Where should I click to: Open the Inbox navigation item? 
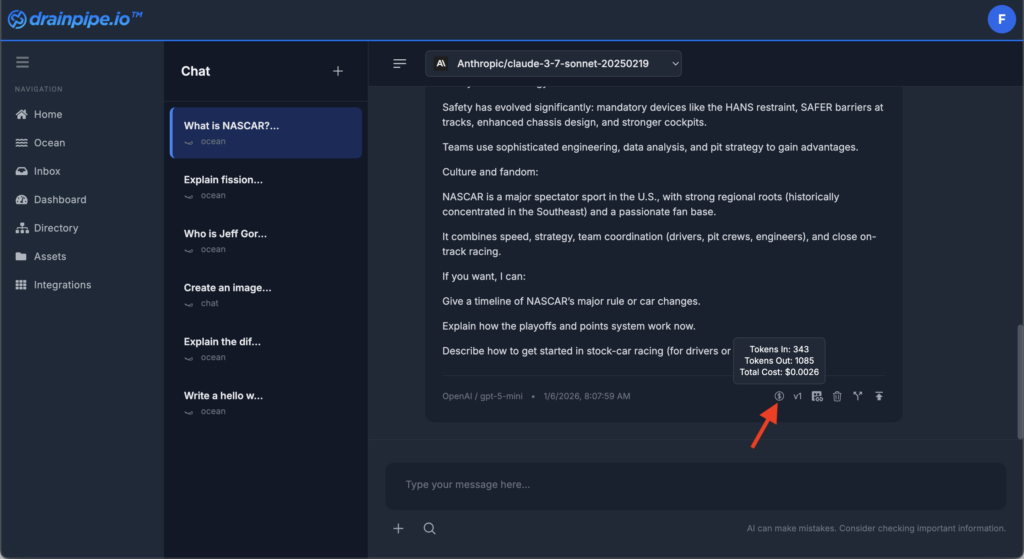47,171
